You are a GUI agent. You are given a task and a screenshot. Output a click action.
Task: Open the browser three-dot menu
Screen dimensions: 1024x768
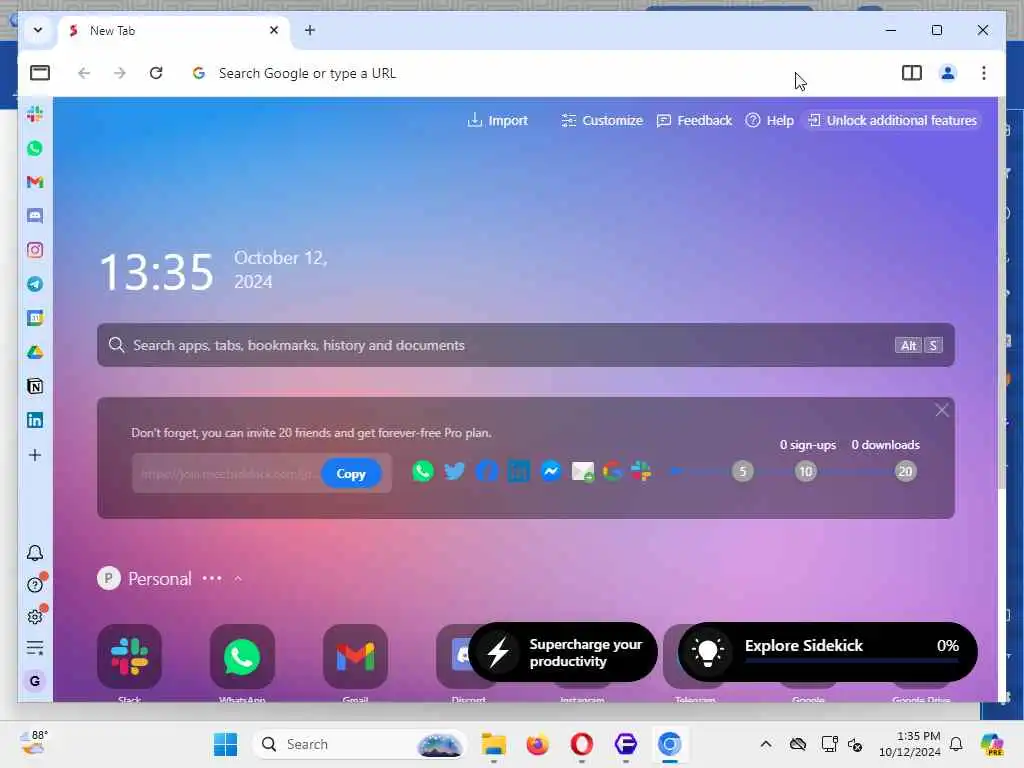[984, 72]
